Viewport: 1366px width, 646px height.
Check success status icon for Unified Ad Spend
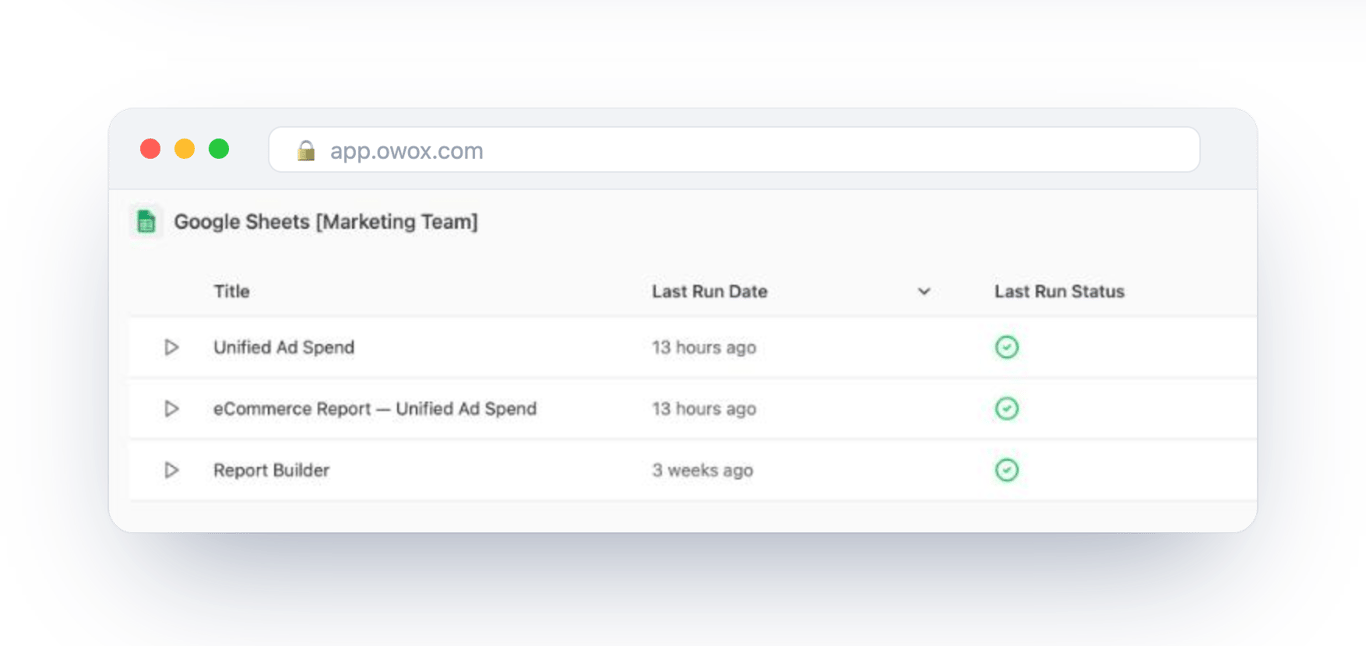pos(1007,347)
